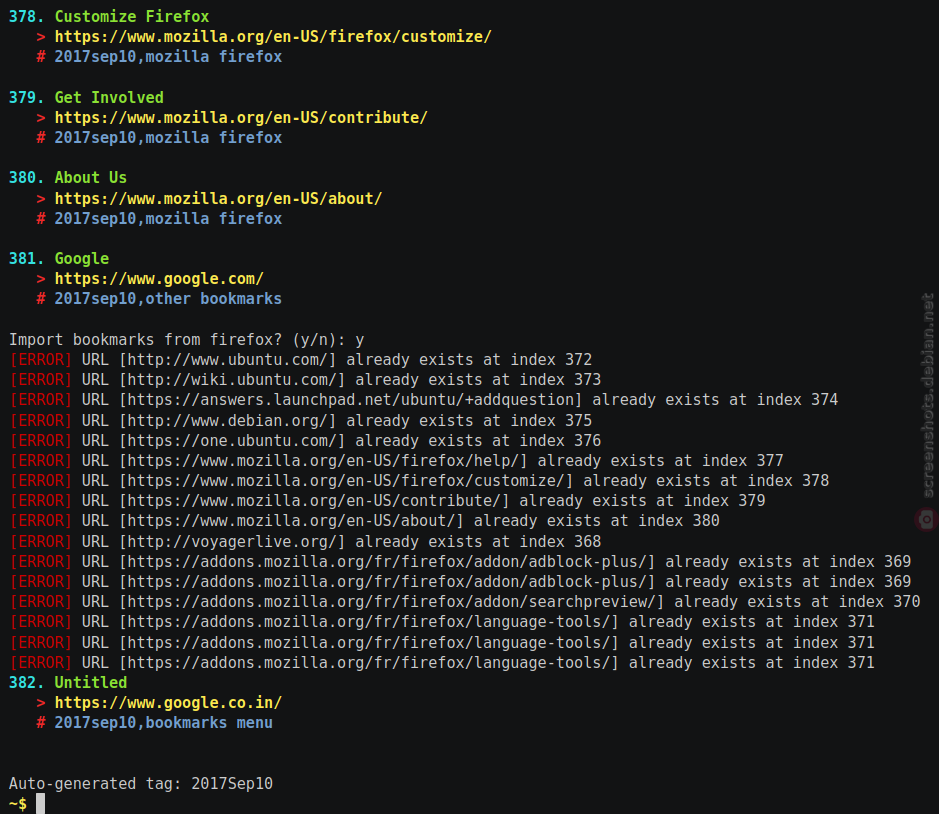
Task: Click the other bookmarks tag line
Action: [168, 299]
